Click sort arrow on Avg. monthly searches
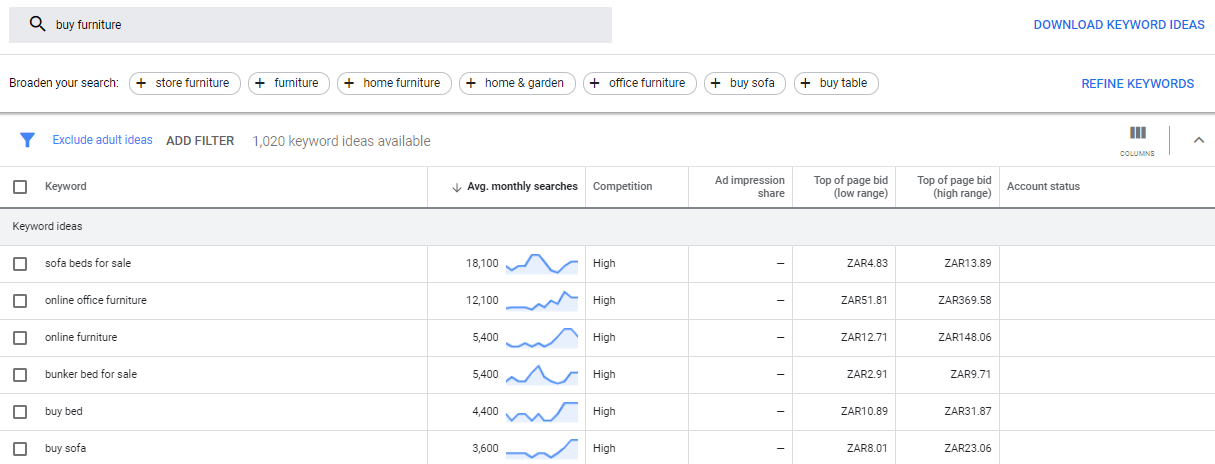Viewport: 1215px width, 464px height. point(457,187)
